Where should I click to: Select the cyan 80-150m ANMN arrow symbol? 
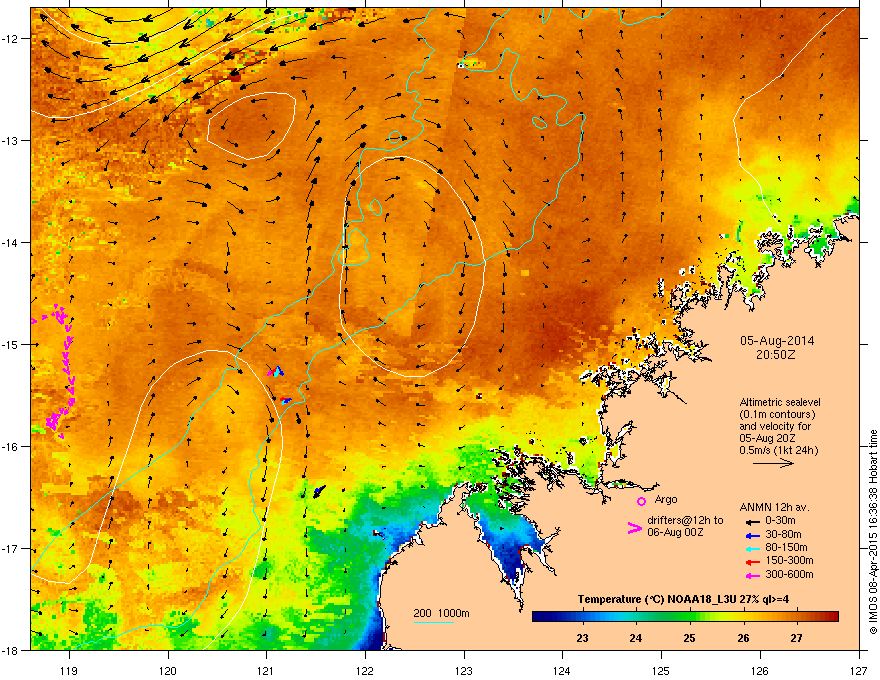pyautogui.click(x=753, y=548)
